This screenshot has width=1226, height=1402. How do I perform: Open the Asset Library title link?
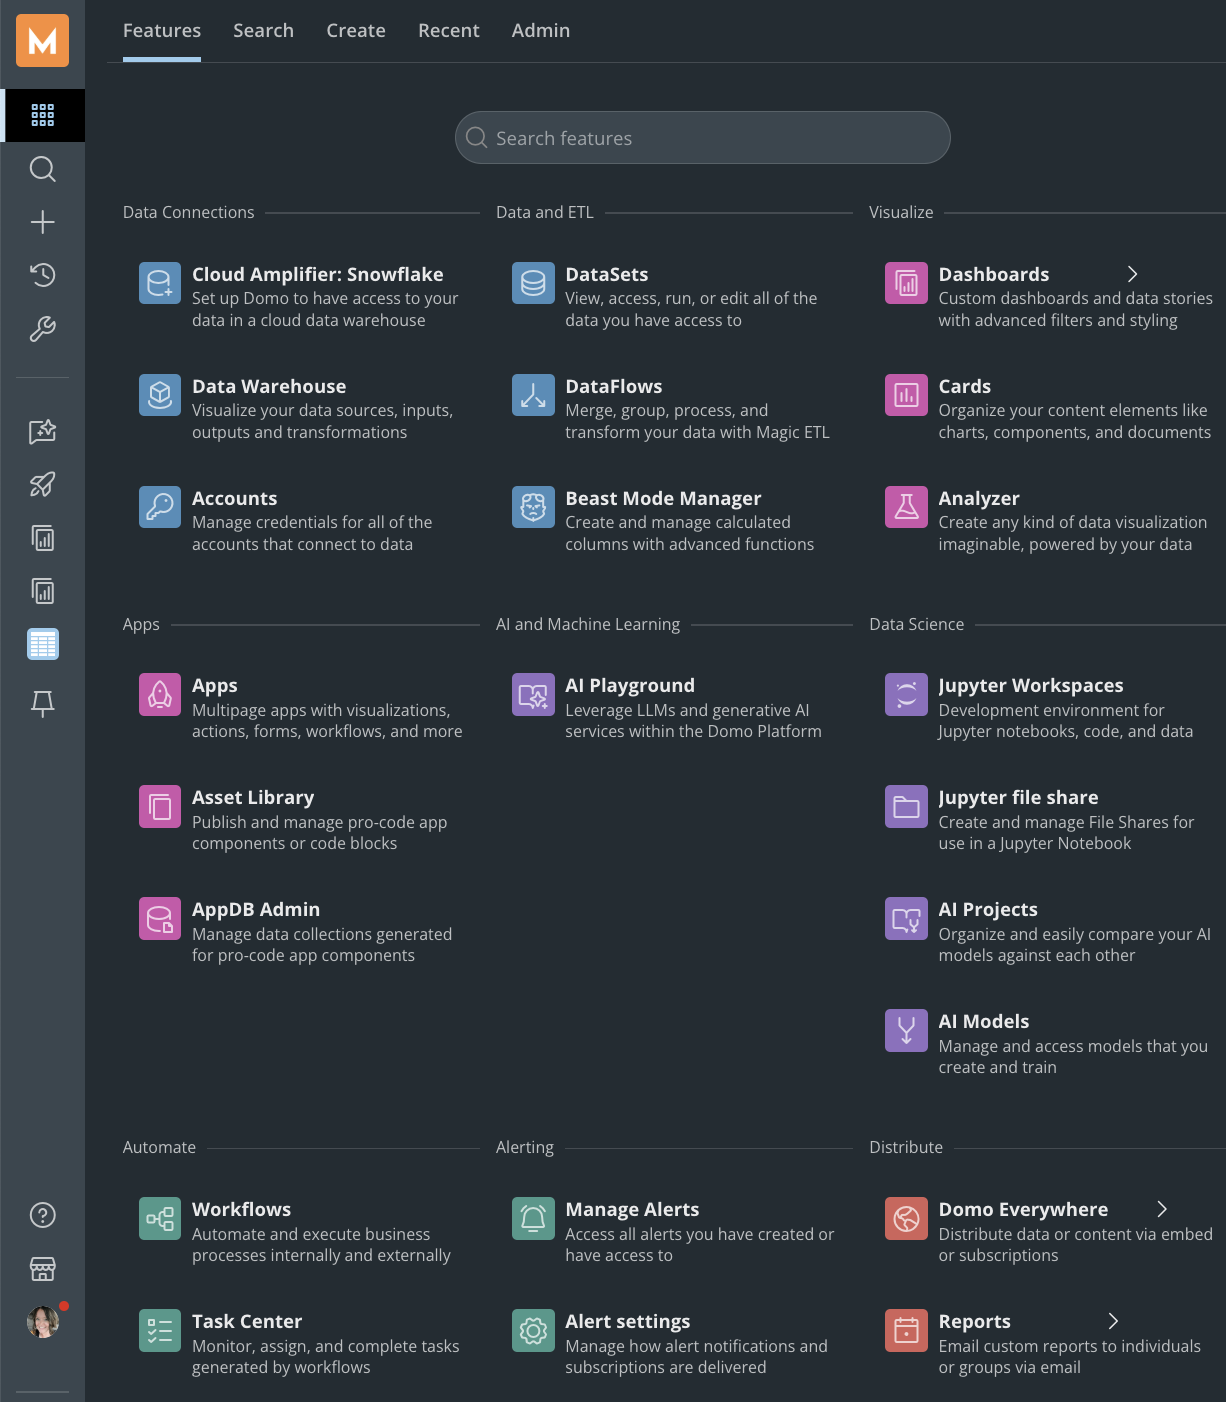pos(253,797)
